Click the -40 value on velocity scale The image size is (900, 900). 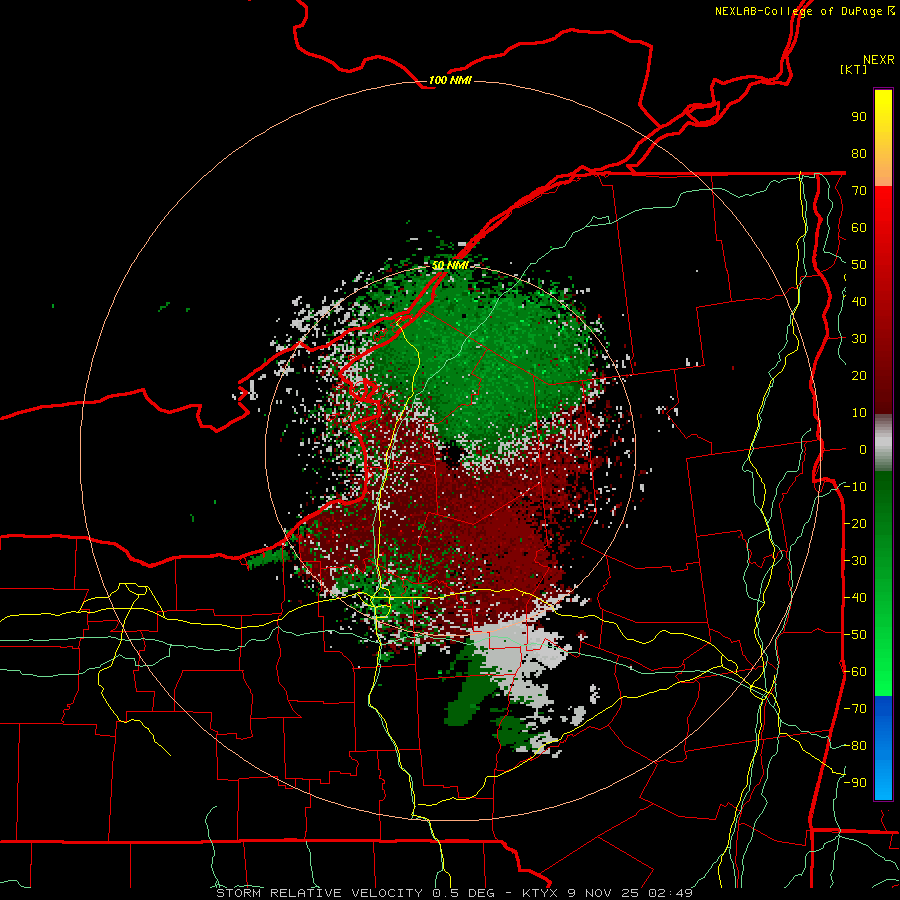click(x=855, y=598)
